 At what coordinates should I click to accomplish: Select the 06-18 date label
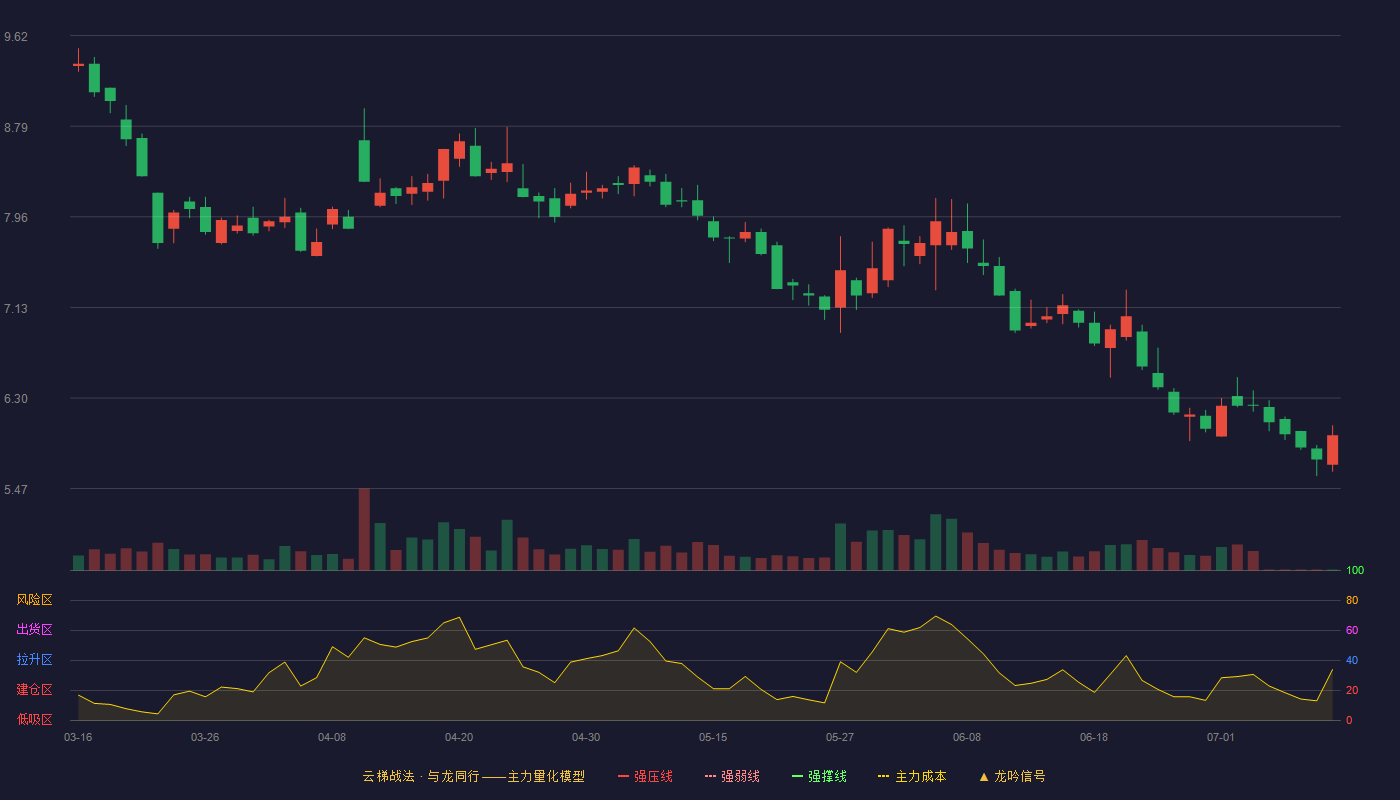pyautogui.click(x=1094, y=737)
